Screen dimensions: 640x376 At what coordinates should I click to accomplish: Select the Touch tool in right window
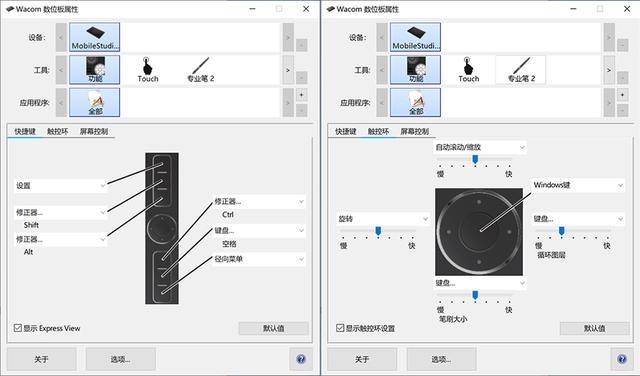(x=468, y=70)
